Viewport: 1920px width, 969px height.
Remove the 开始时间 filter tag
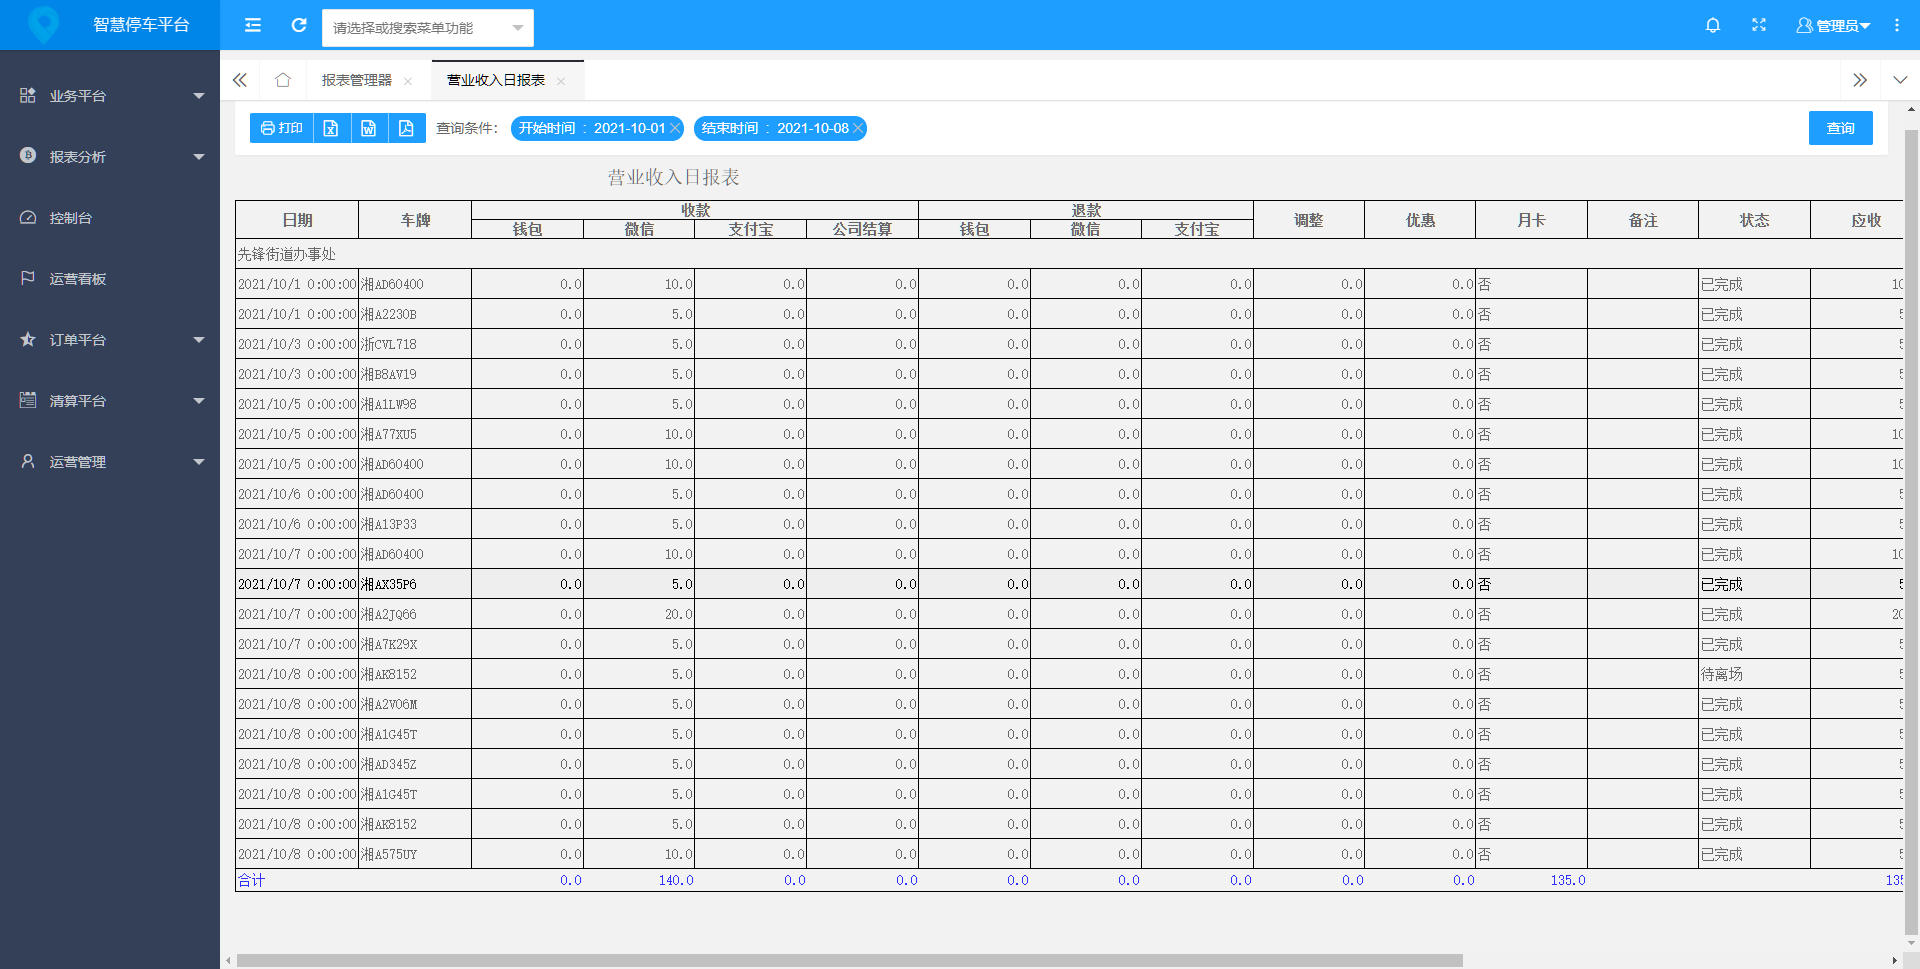click(x=675, y=128)
